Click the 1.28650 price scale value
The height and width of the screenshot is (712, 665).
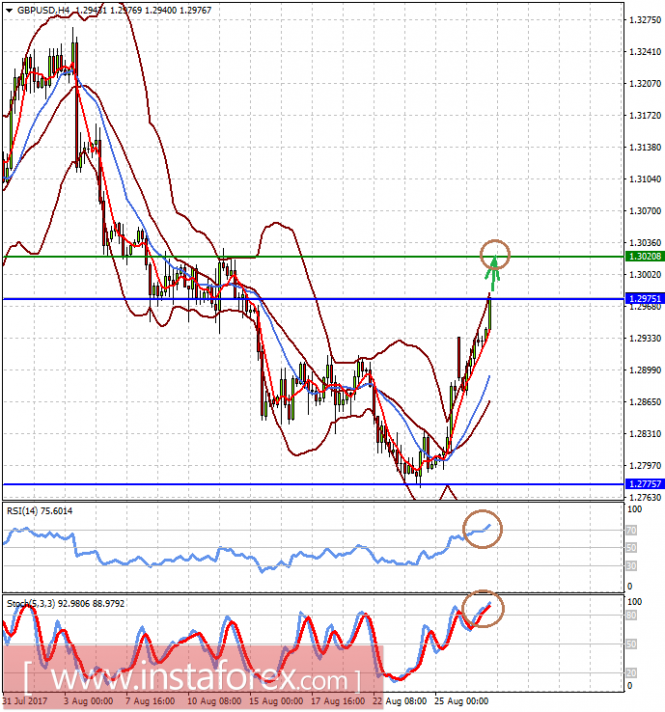click(645, 402)
